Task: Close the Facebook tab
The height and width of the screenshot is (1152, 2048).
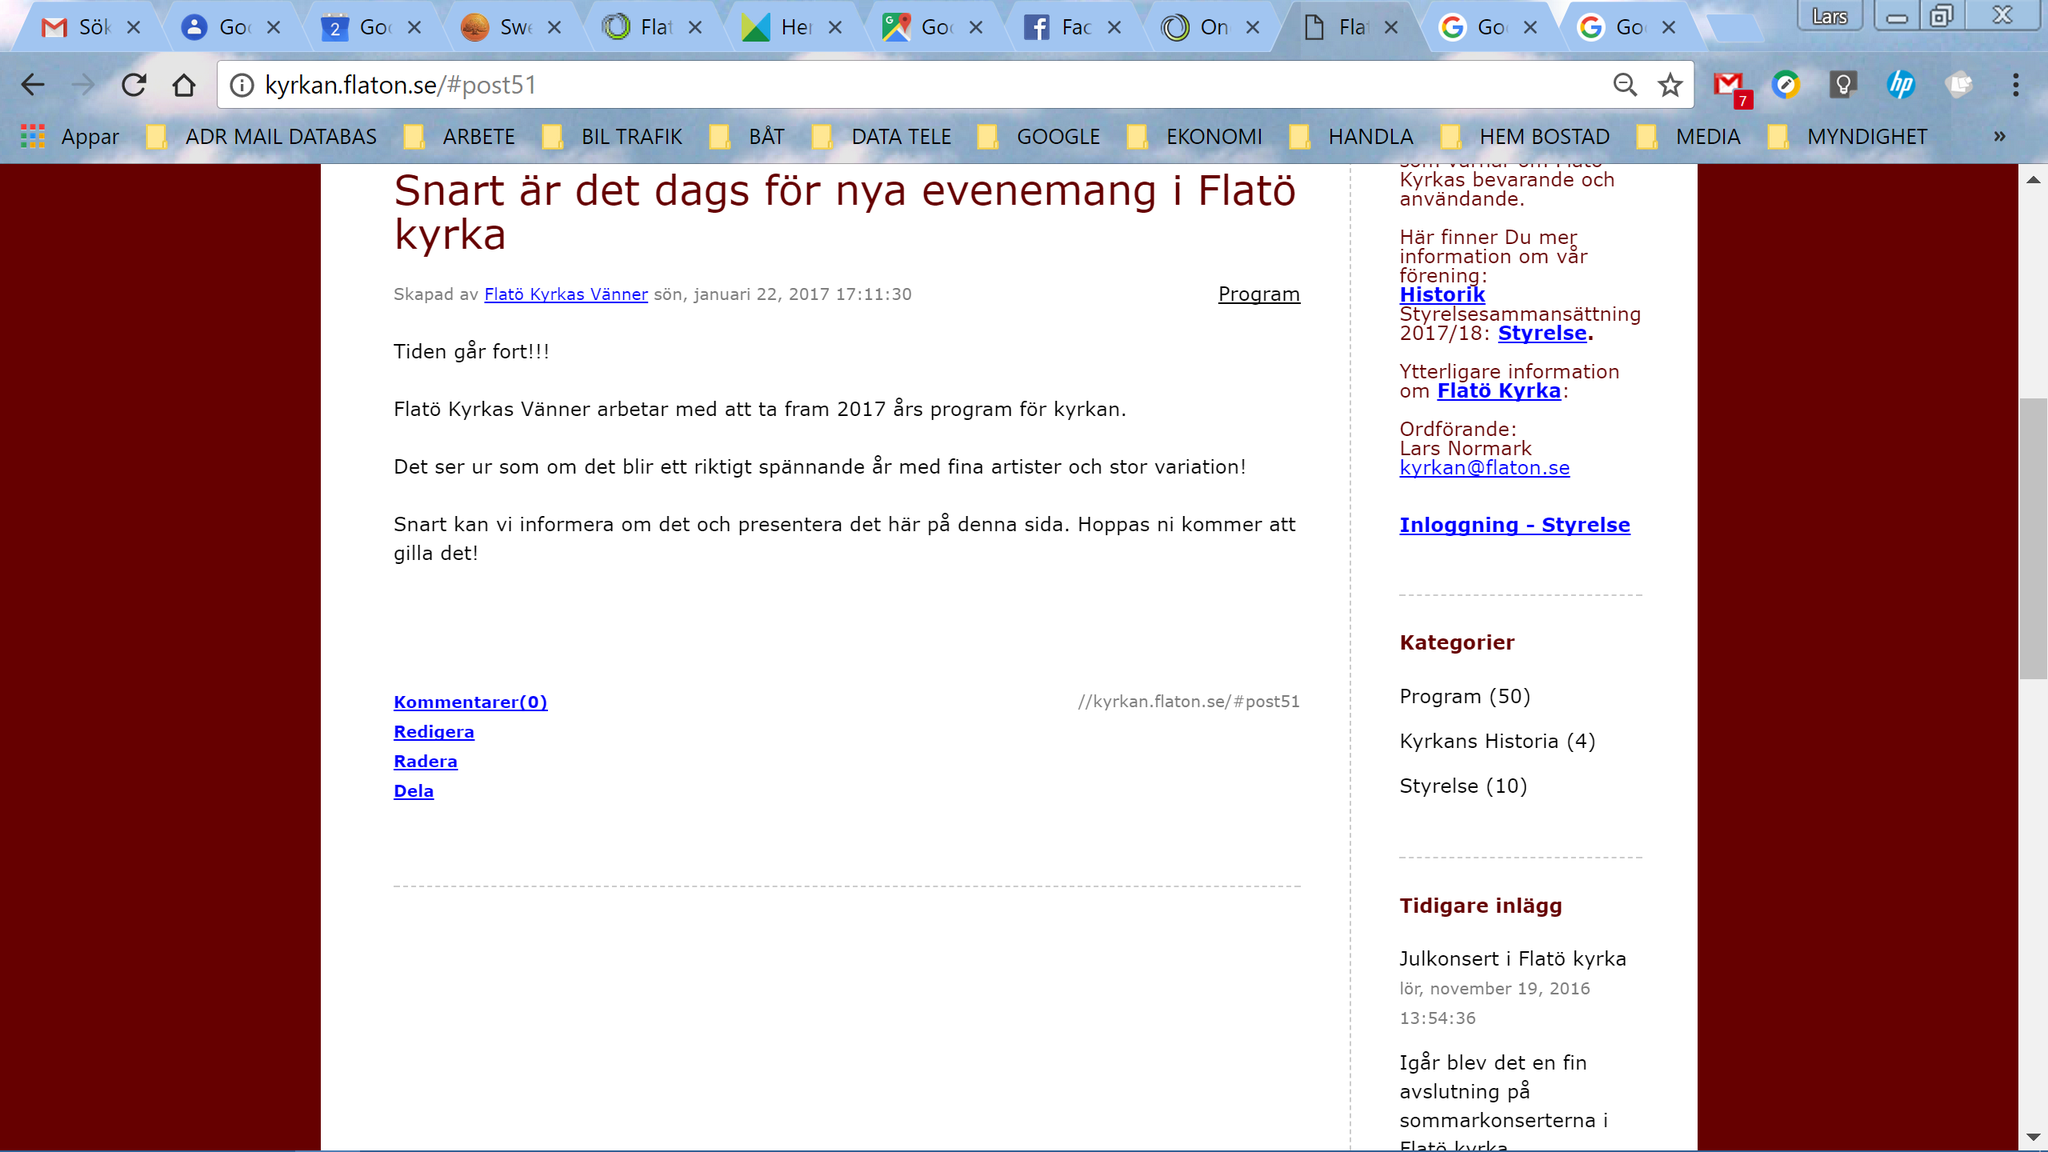Action: 1114,28
